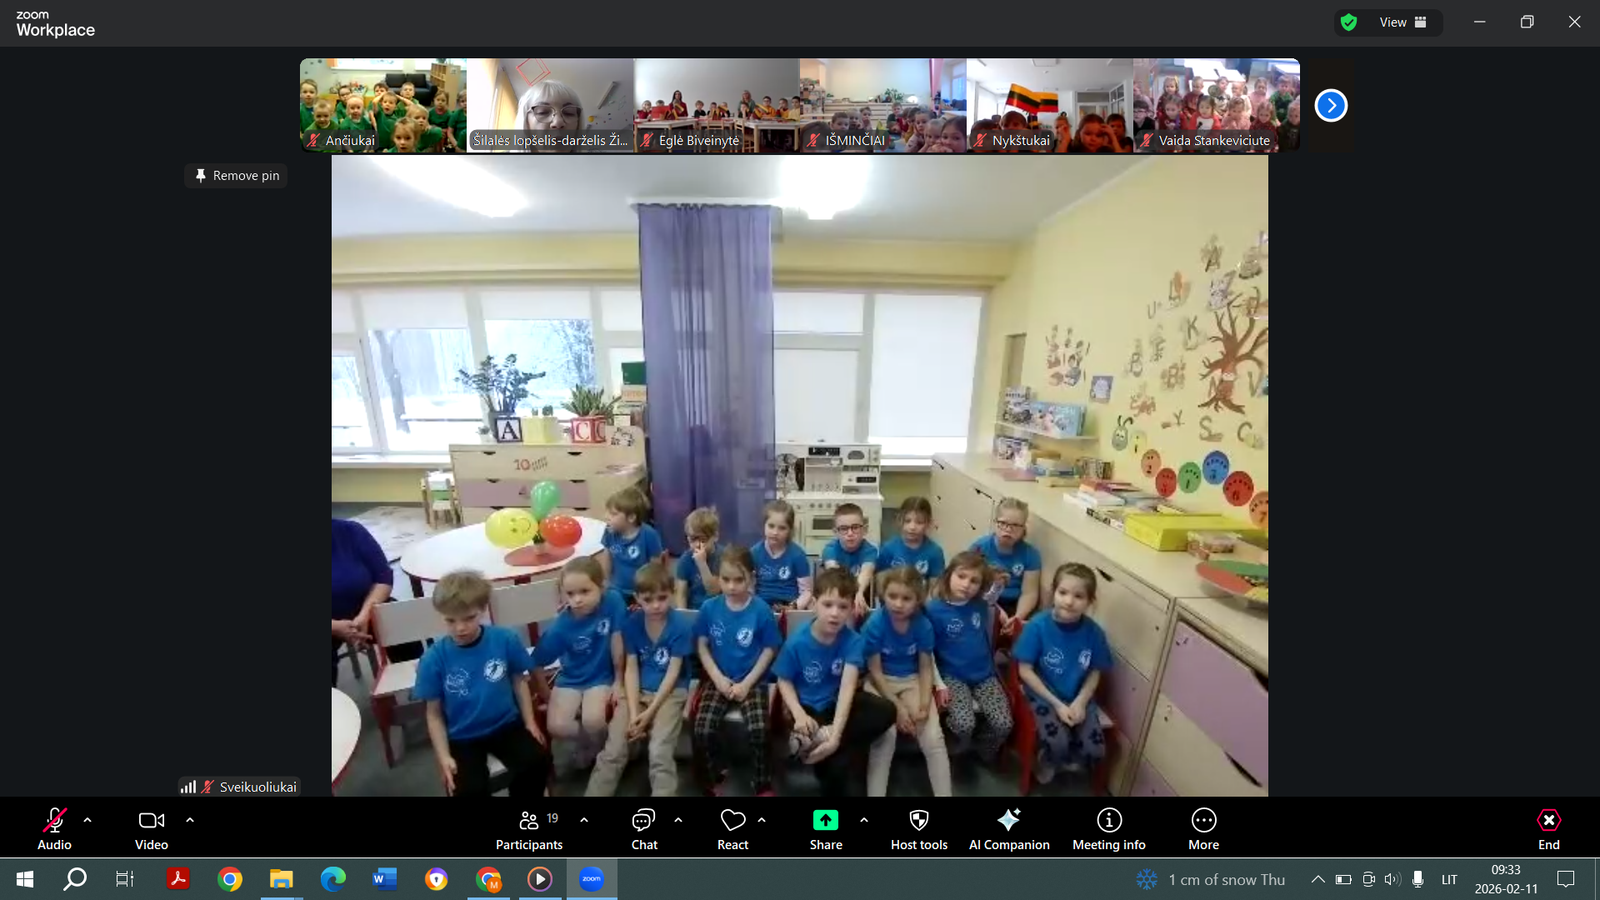Toggle camera with Video button
The width and height of the screenshot is (1600, 900).
(152, 829)
